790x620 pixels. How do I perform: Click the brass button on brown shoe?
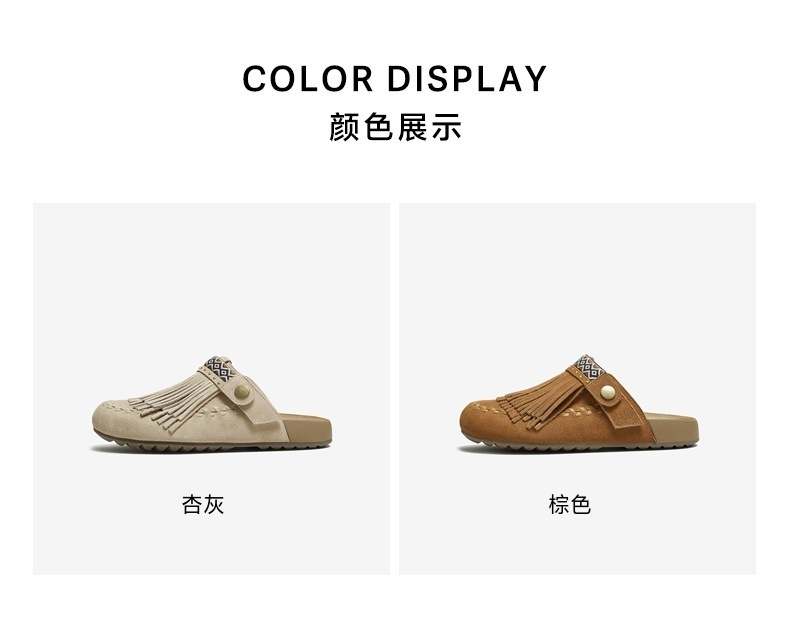point(608,391)
